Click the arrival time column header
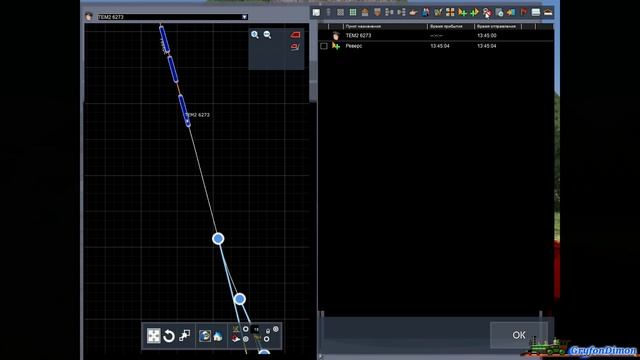 click(x=451, y=26)
